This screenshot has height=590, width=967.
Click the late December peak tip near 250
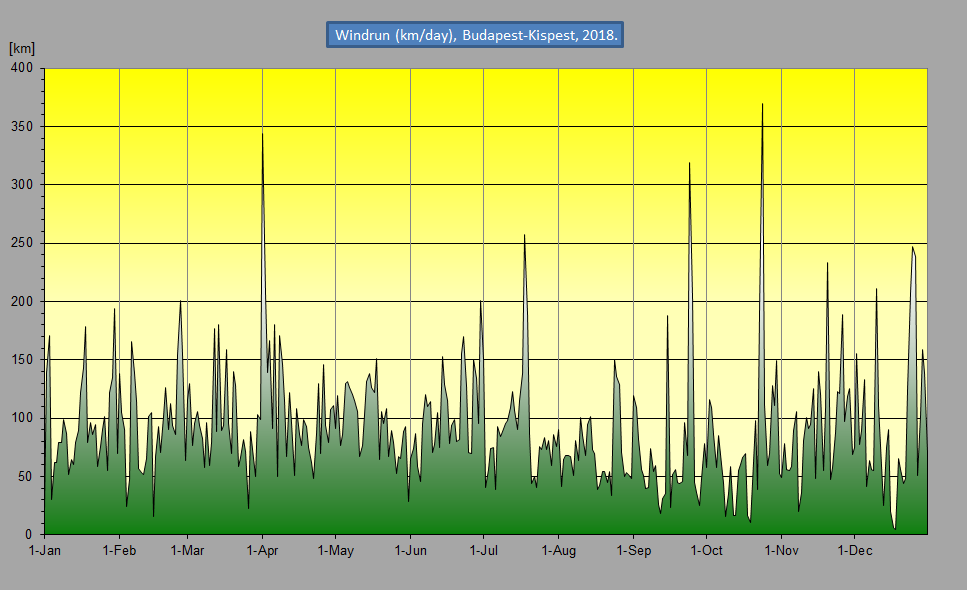(x=912, y=247)
